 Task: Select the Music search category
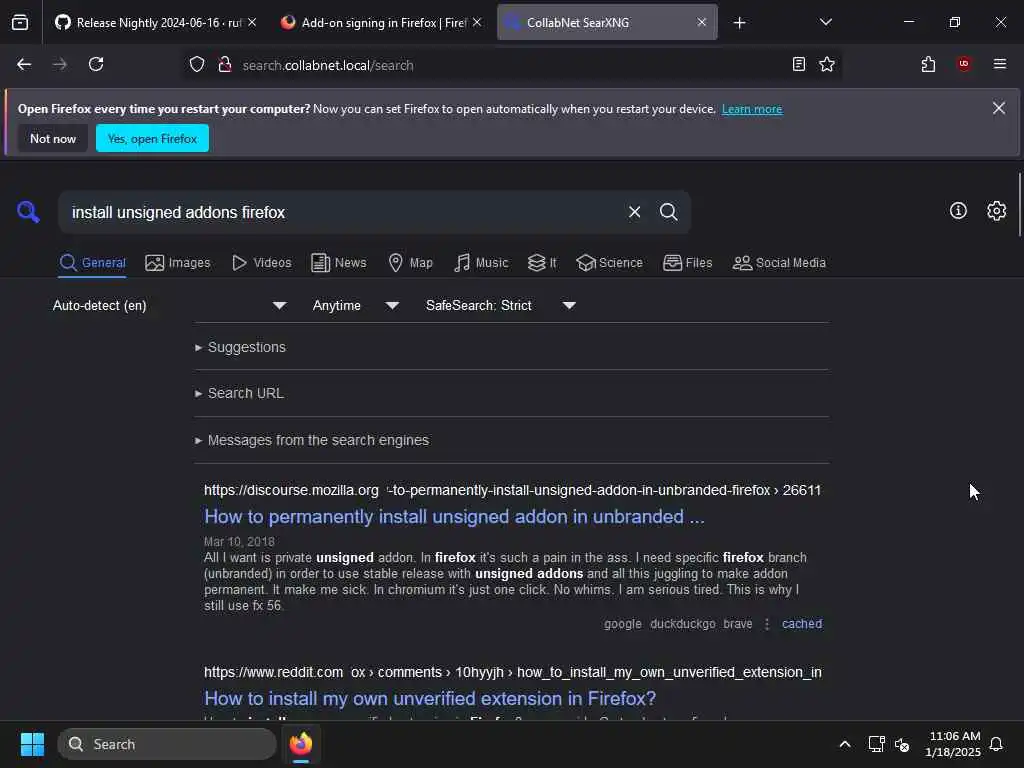[x=481, y=263]
